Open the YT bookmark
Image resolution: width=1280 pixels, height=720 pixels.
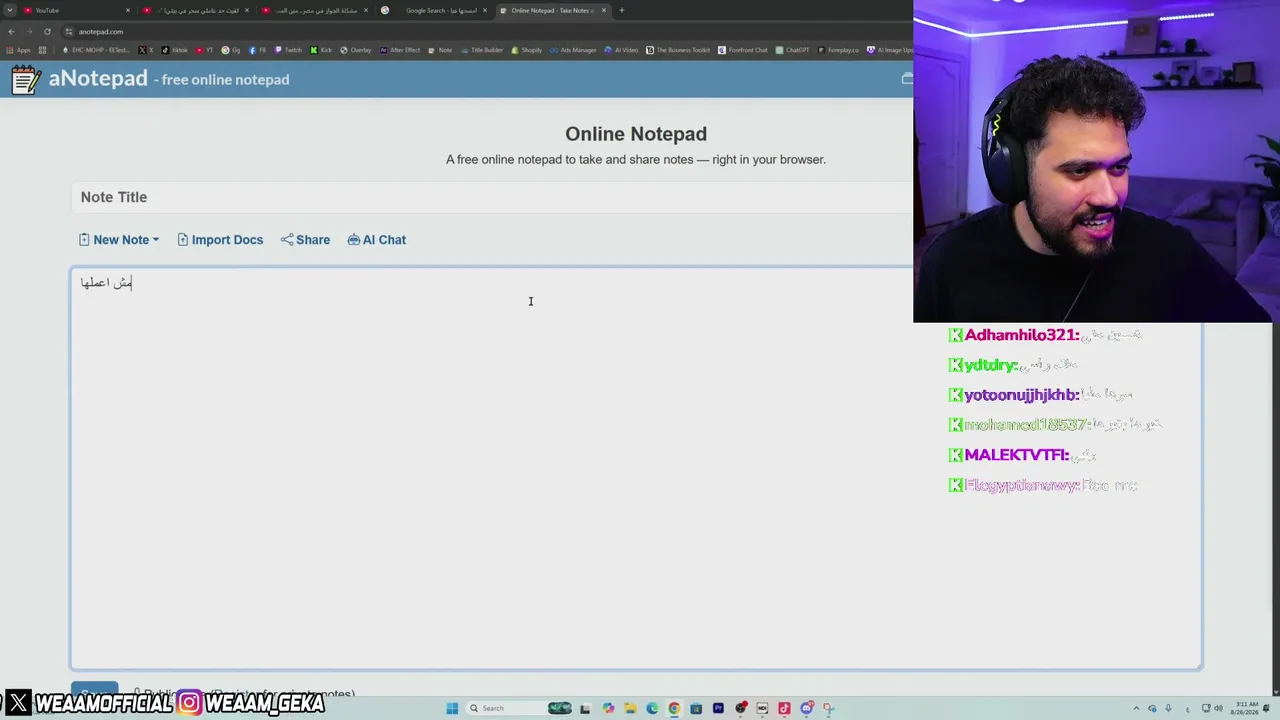pyautogui.click(x=205, y=50)
